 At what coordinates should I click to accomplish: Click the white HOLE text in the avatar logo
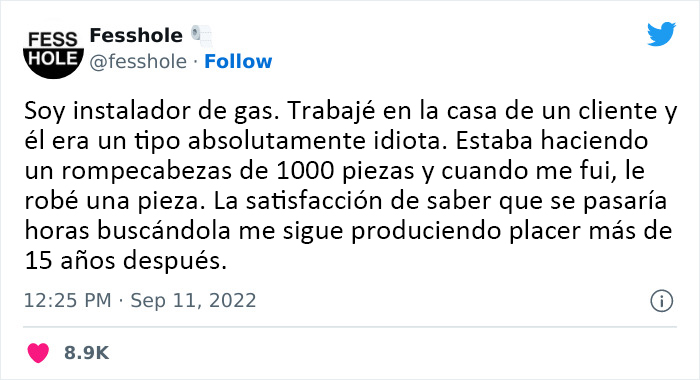53,58
